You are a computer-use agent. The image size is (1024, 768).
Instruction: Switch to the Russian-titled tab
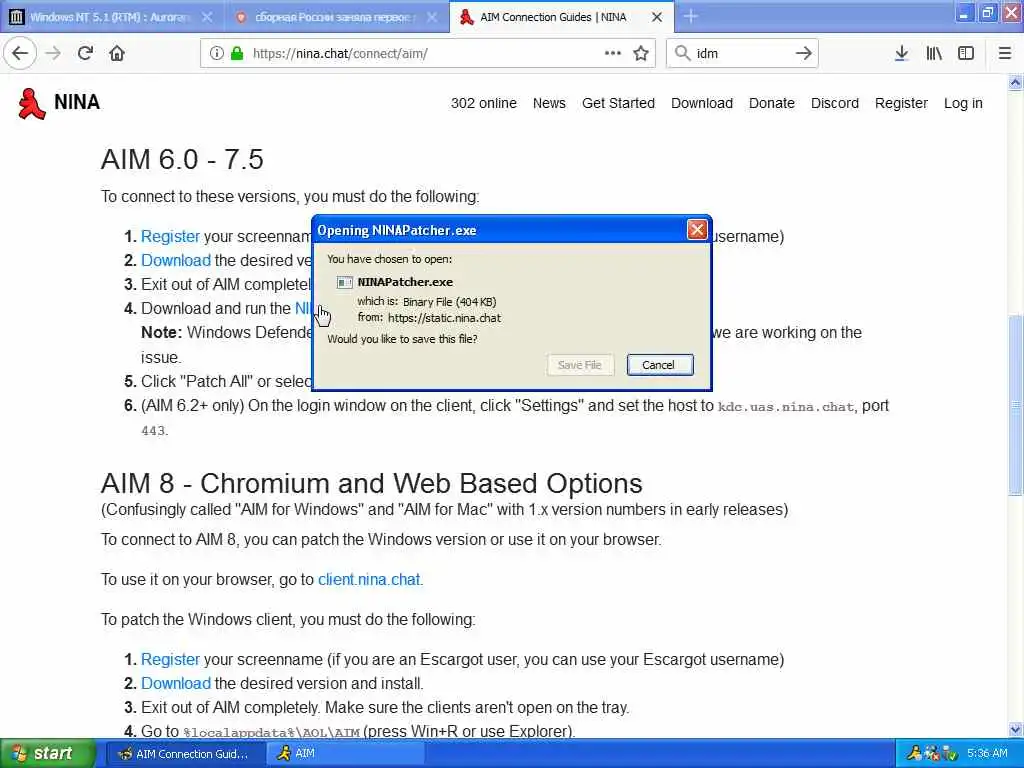coord(334,17)
